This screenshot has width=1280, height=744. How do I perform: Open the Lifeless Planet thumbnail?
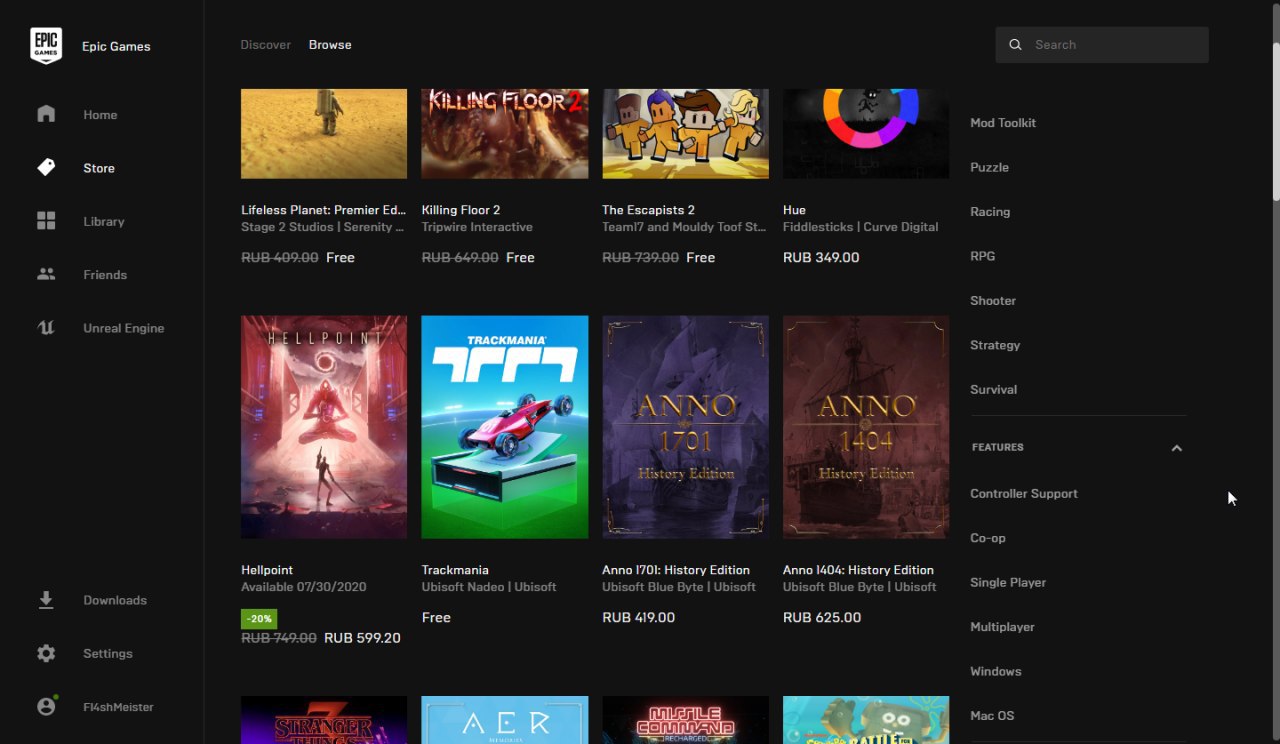click(324, 134)
